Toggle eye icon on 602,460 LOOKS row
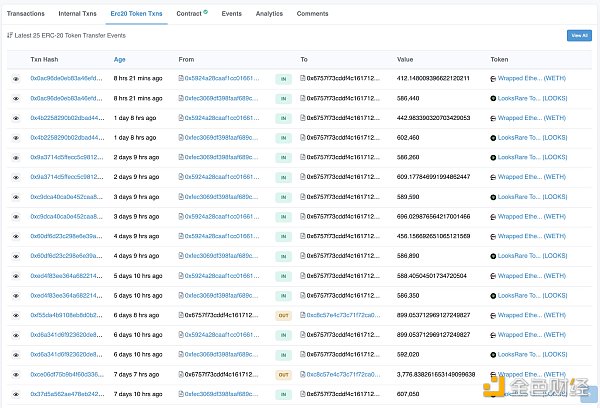This screenshot has height=408, width=600. tap(15, 137)
